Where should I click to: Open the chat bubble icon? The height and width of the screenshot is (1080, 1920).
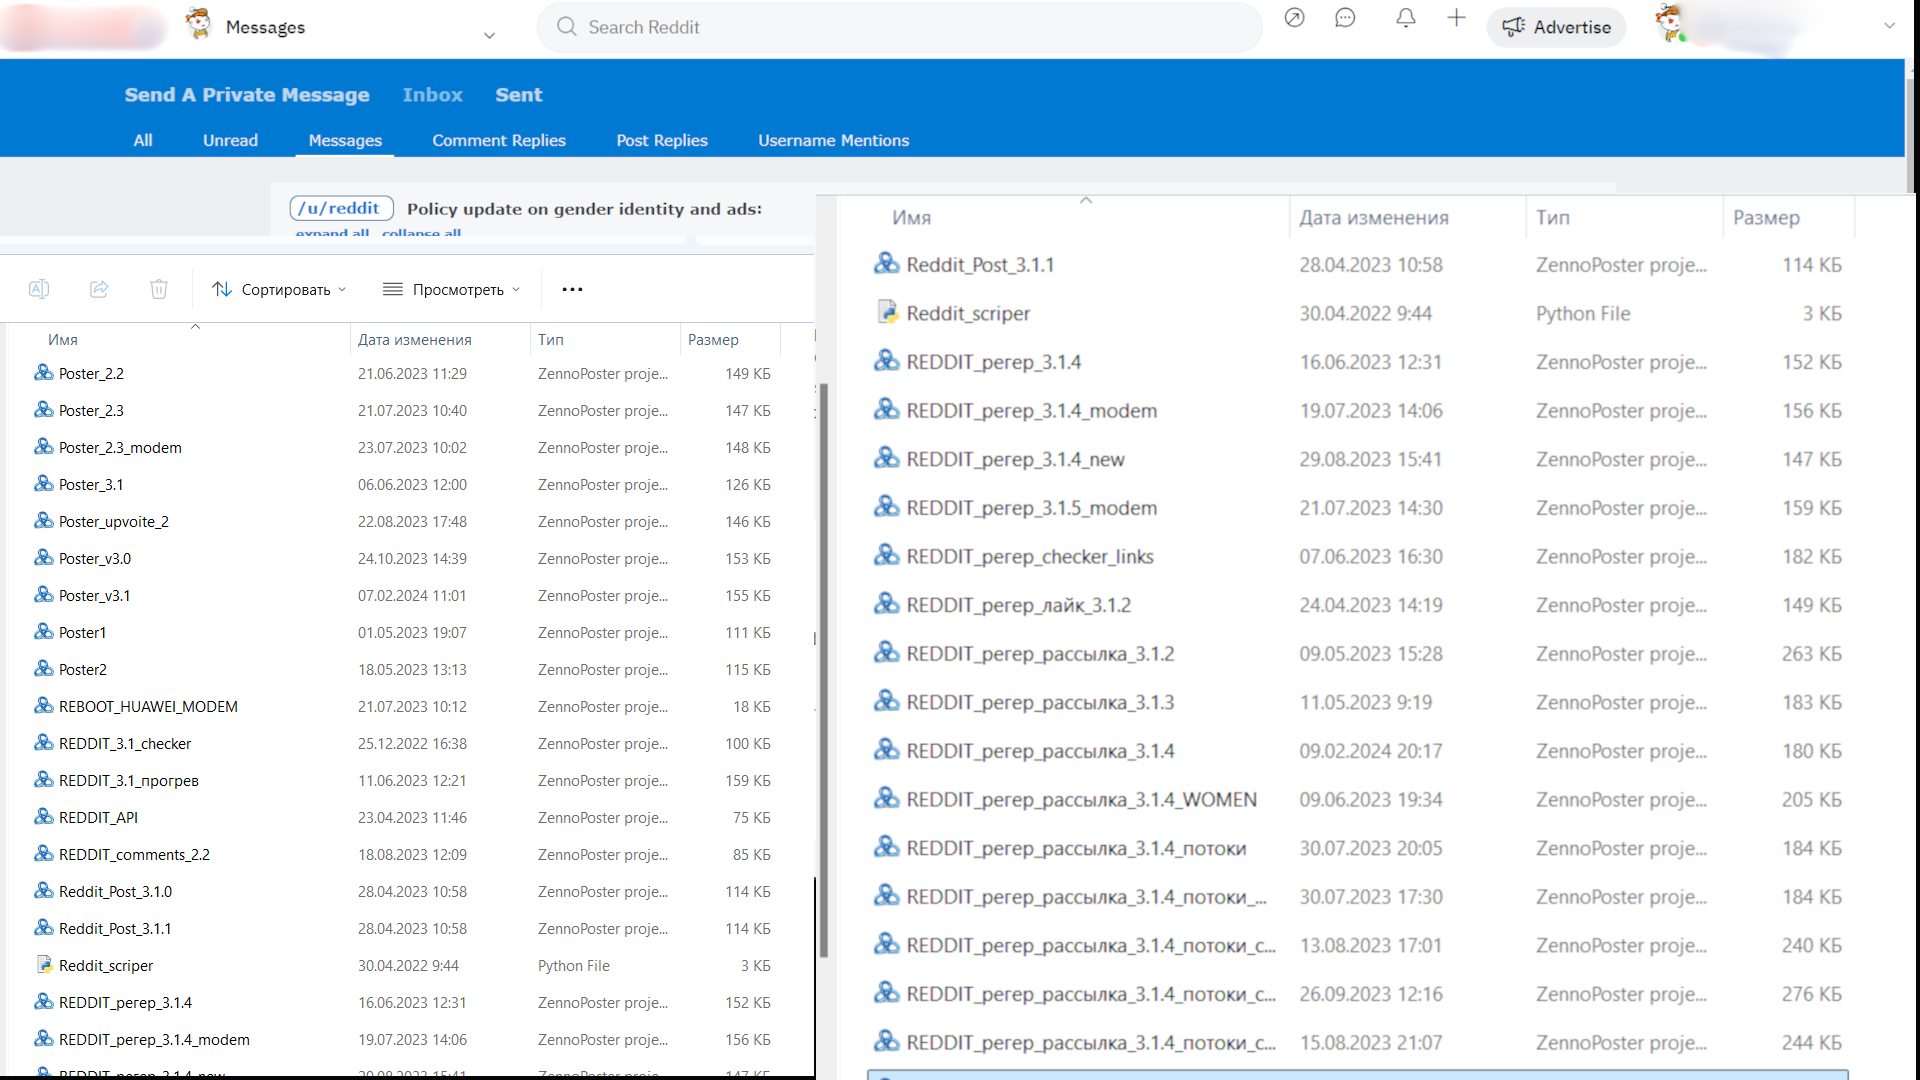click(x=1345, y=19)
